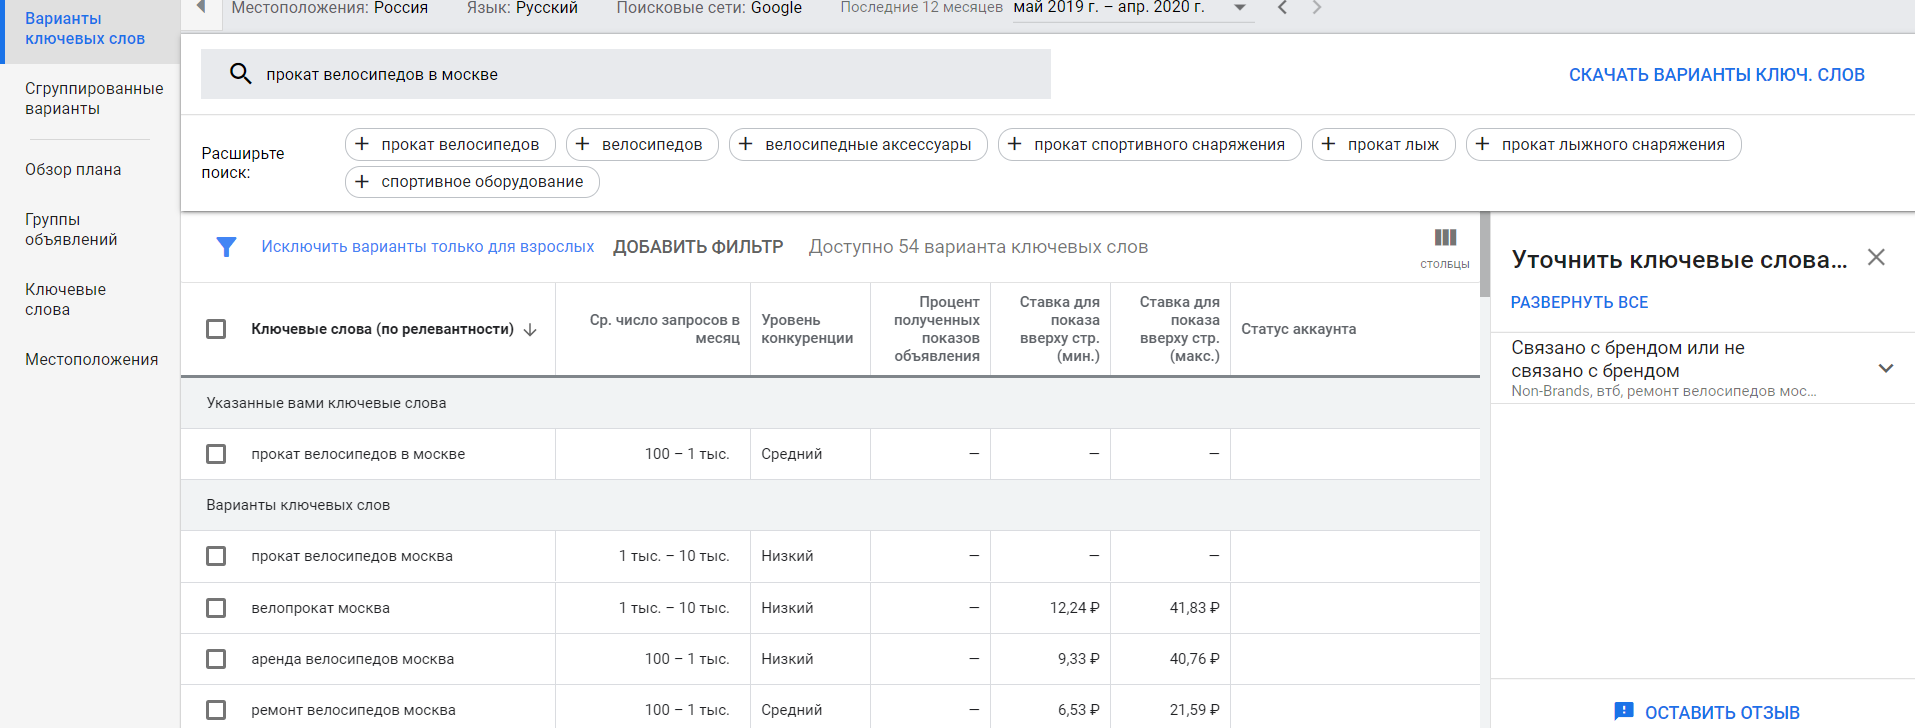This screenshot has height=728, width=1915.
Task: Open 'Группы объявлений' nav item
Action: pyautogui.click(x=71, y=229)
